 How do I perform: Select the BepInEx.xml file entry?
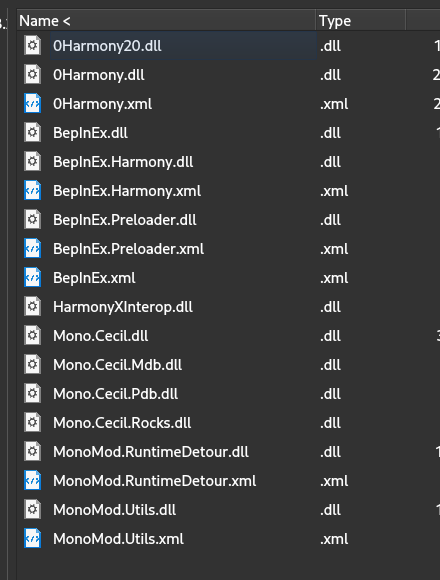[x=94, y=278]
